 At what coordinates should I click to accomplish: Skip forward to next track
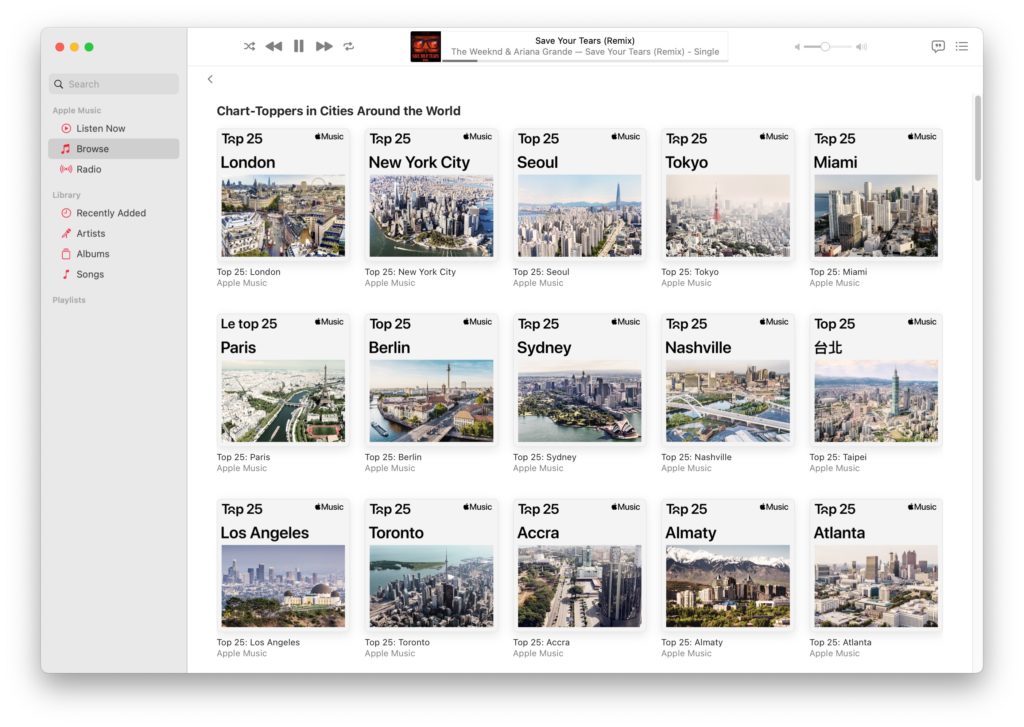[x=324, y=46]
